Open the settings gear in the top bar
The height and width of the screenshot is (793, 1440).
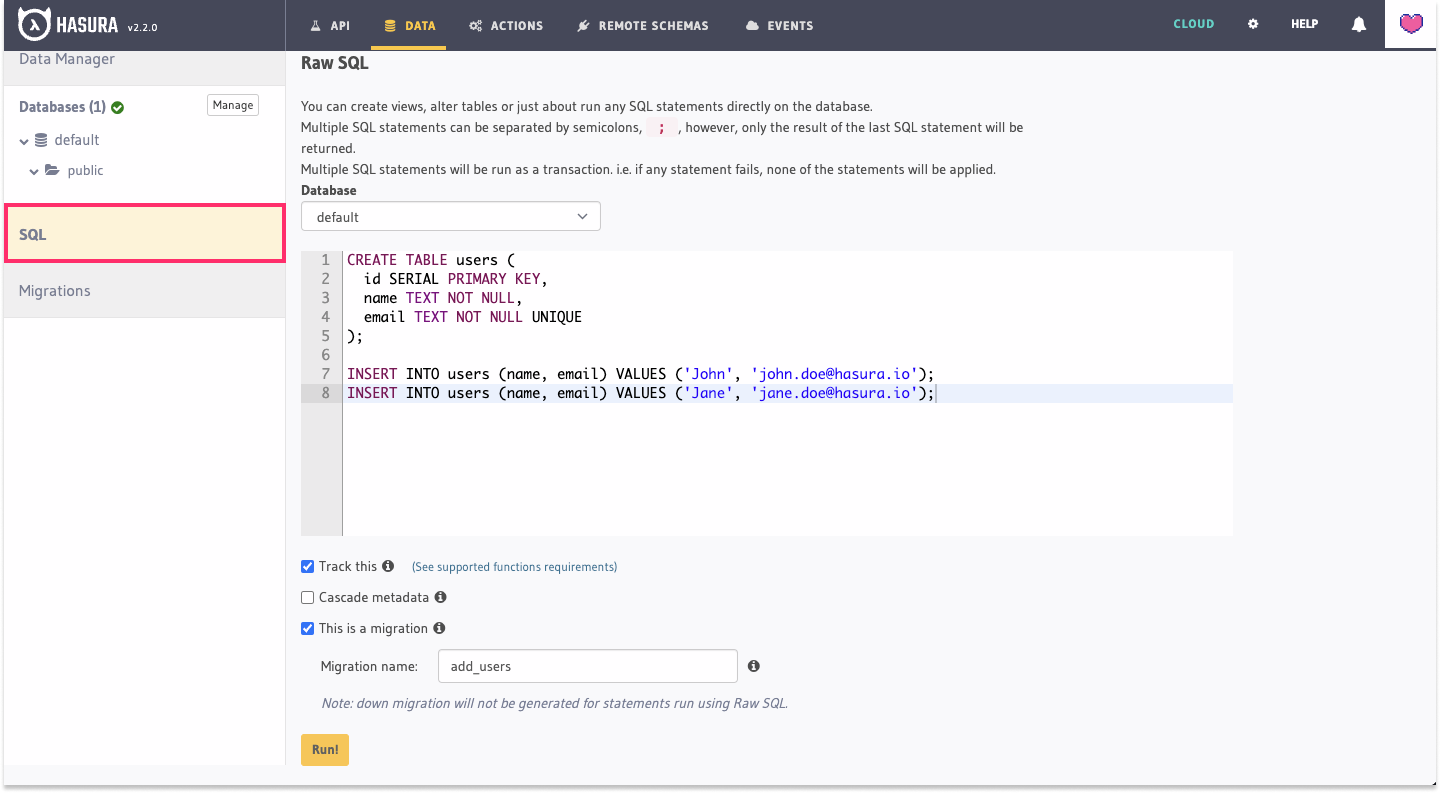tap(1253, 23)
